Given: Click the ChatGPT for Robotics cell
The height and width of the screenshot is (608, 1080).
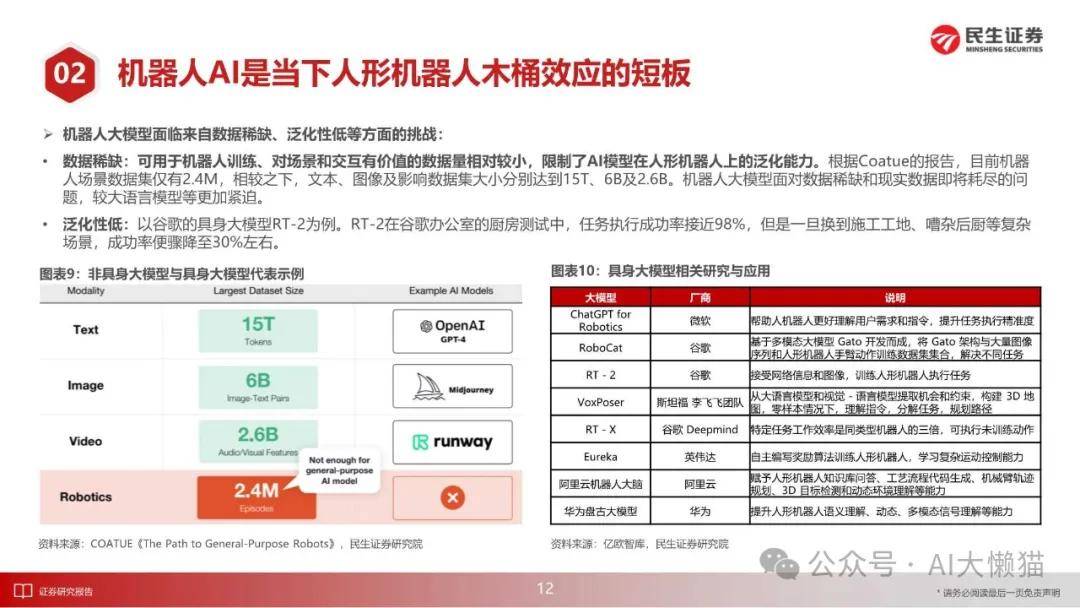Looking at the screenshot, I should pyautogui.click(x=601, y=320).
